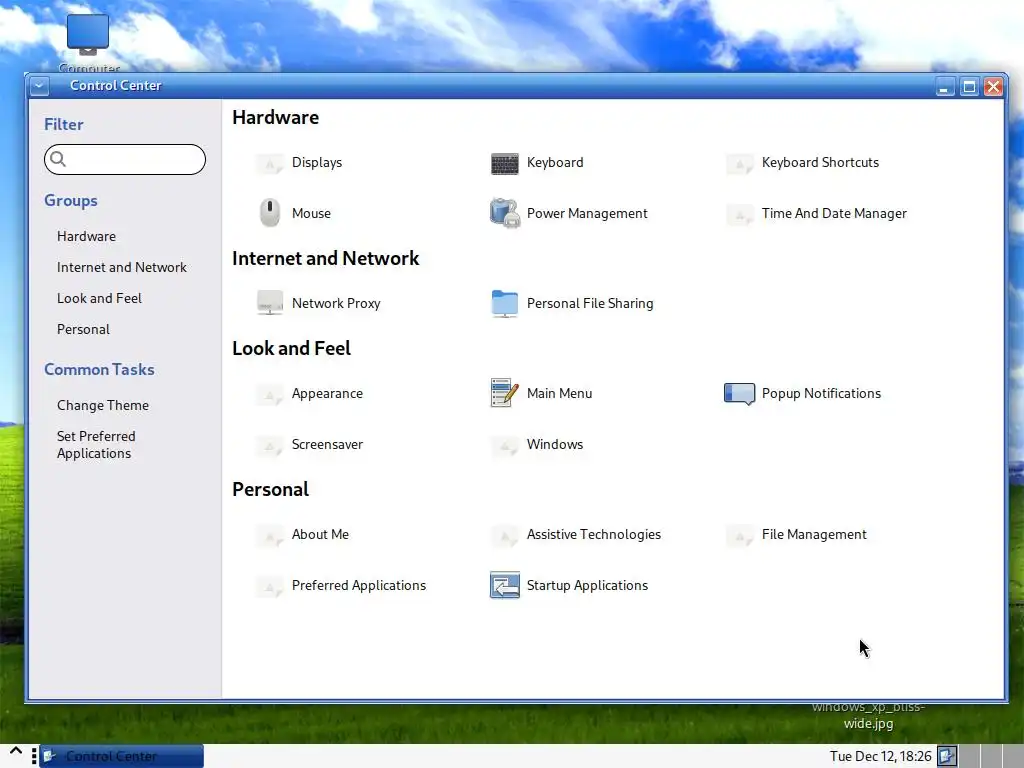Click the tray icon beside the clock

pyautogui.click(x=947, y=756)
